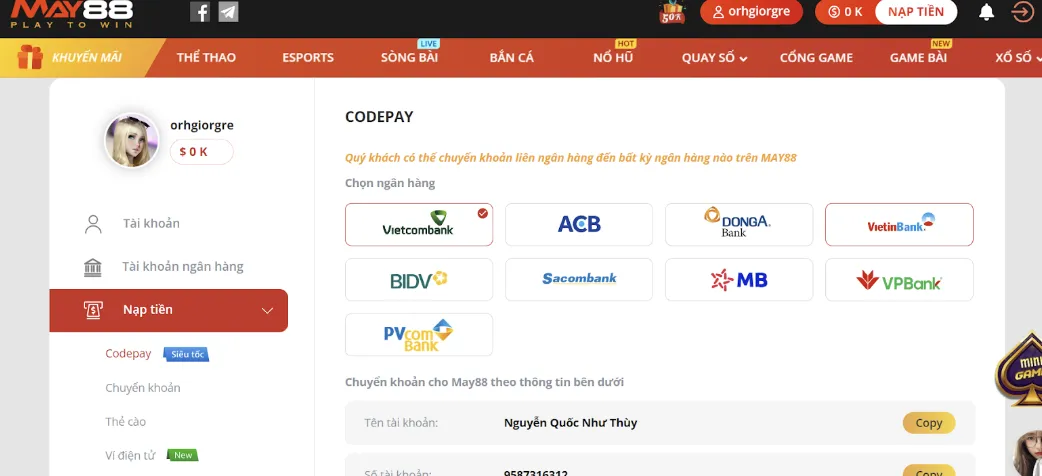Open the Mini Game floating icon
The image size is (1042, 476).
(1020, 370)
